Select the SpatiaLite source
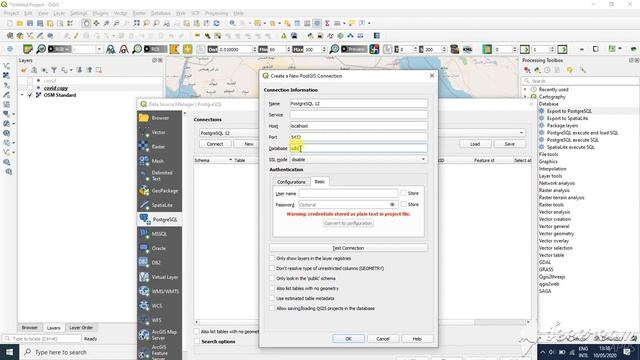 pos(160,205)
